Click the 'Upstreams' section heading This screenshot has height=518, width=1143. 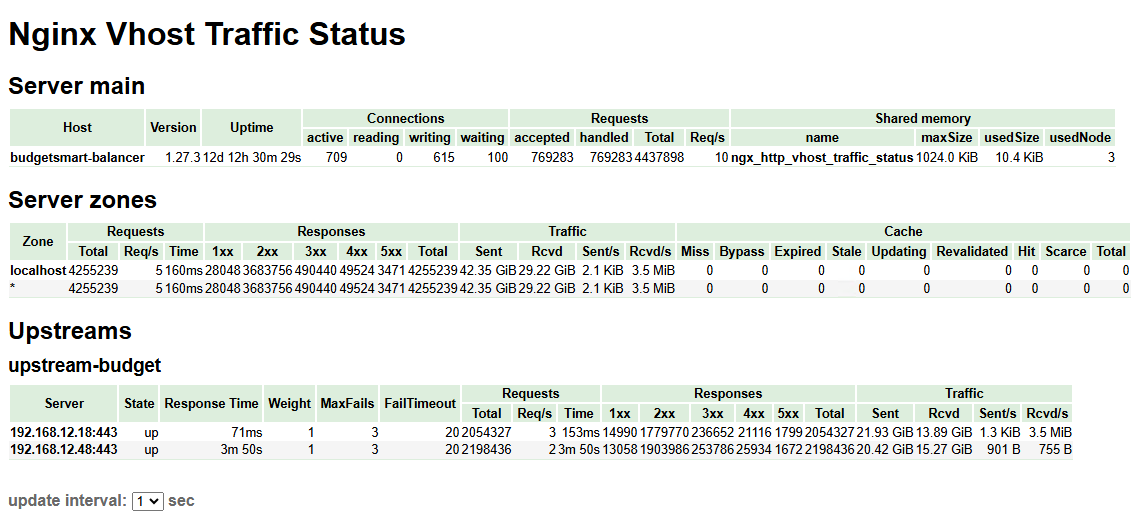(70, 331)
